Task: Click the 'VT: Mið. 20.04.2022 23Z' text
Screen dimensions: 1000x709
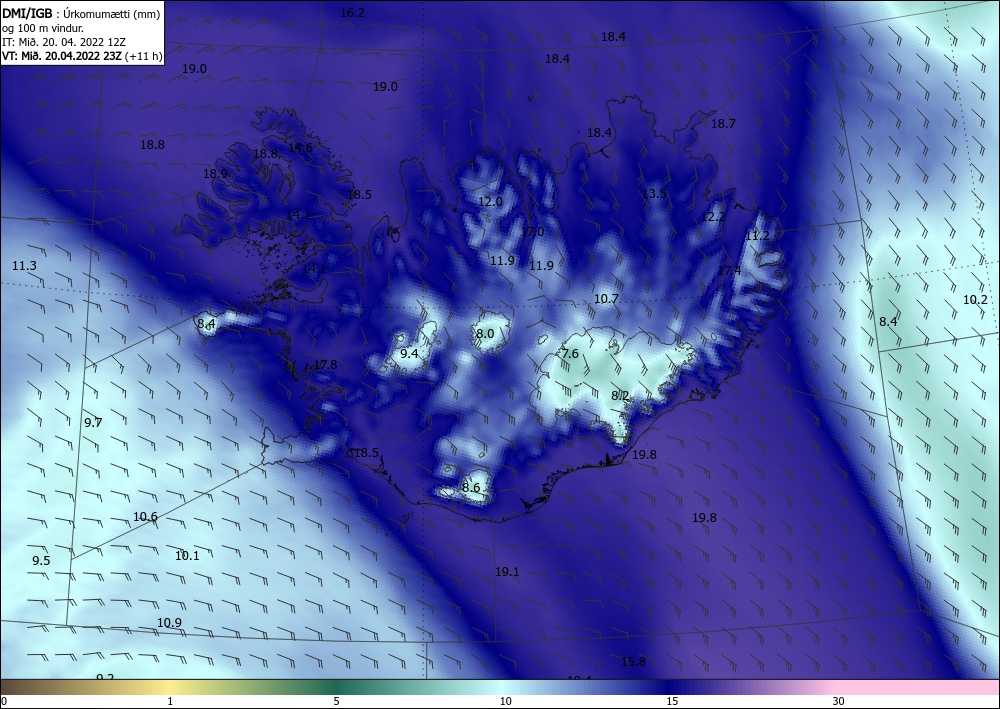Action: (62, 56)
